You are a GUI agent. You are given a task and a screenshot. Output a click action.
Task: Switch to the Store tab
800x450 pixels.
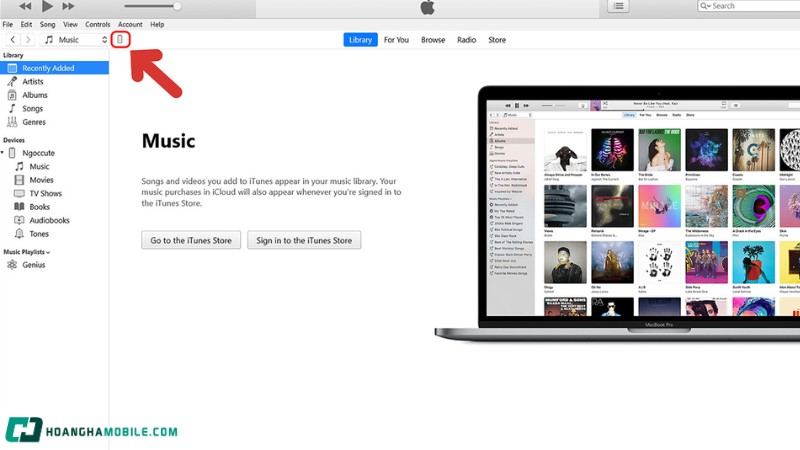tap(497, 40)
